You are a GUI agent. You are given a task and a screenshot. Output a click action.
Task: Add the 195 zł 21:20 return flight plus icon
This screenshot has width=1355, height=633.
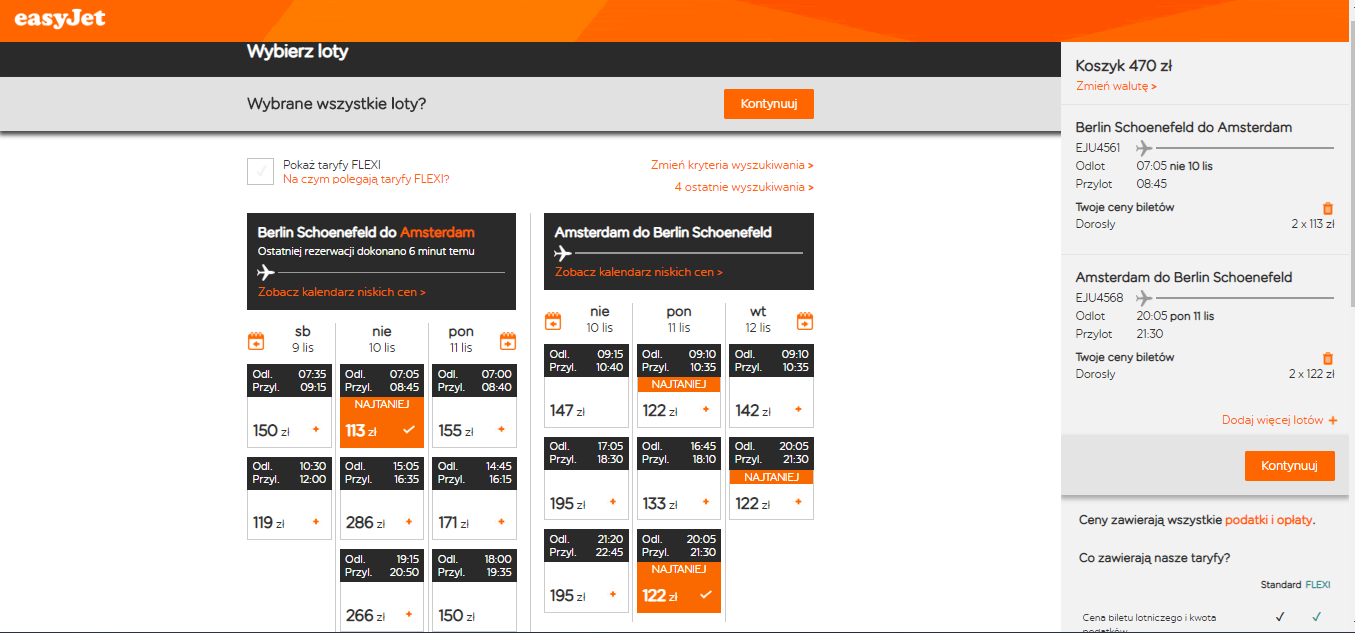pyautogui.click(x=613, y=595)
